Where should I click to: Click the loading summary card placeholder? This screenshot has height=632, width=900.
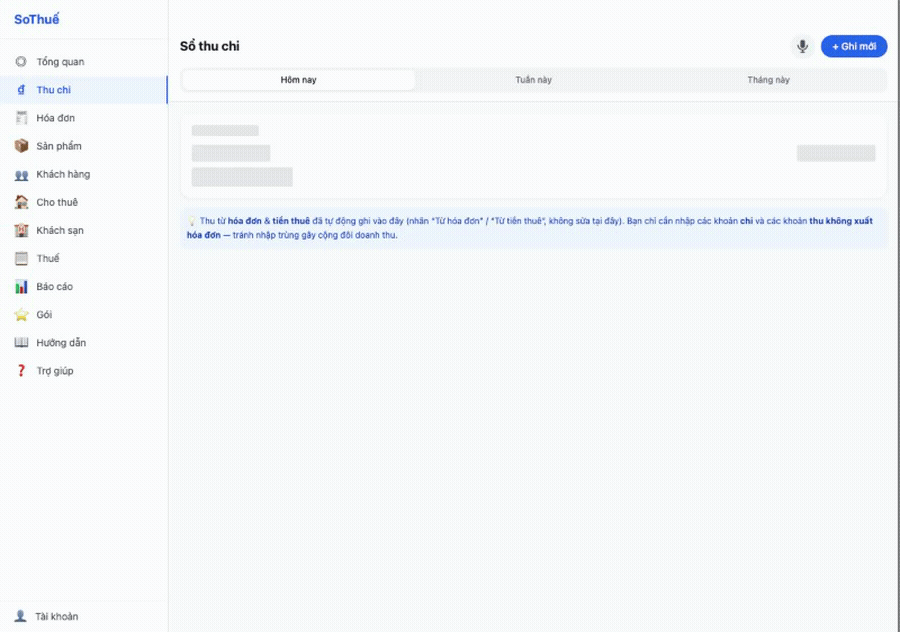click(x=534, y=157)
